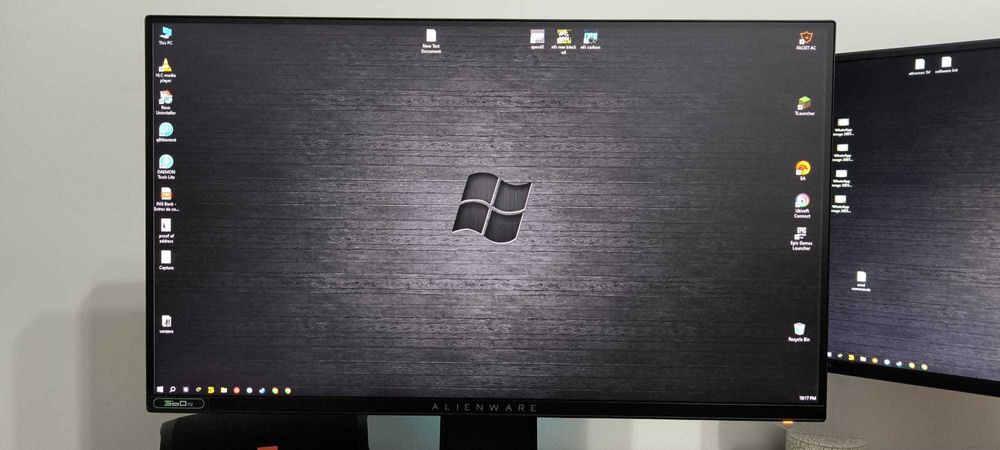Select nfs mw black ed shortcut
1000x450 pixels.
tap(563, 41)
